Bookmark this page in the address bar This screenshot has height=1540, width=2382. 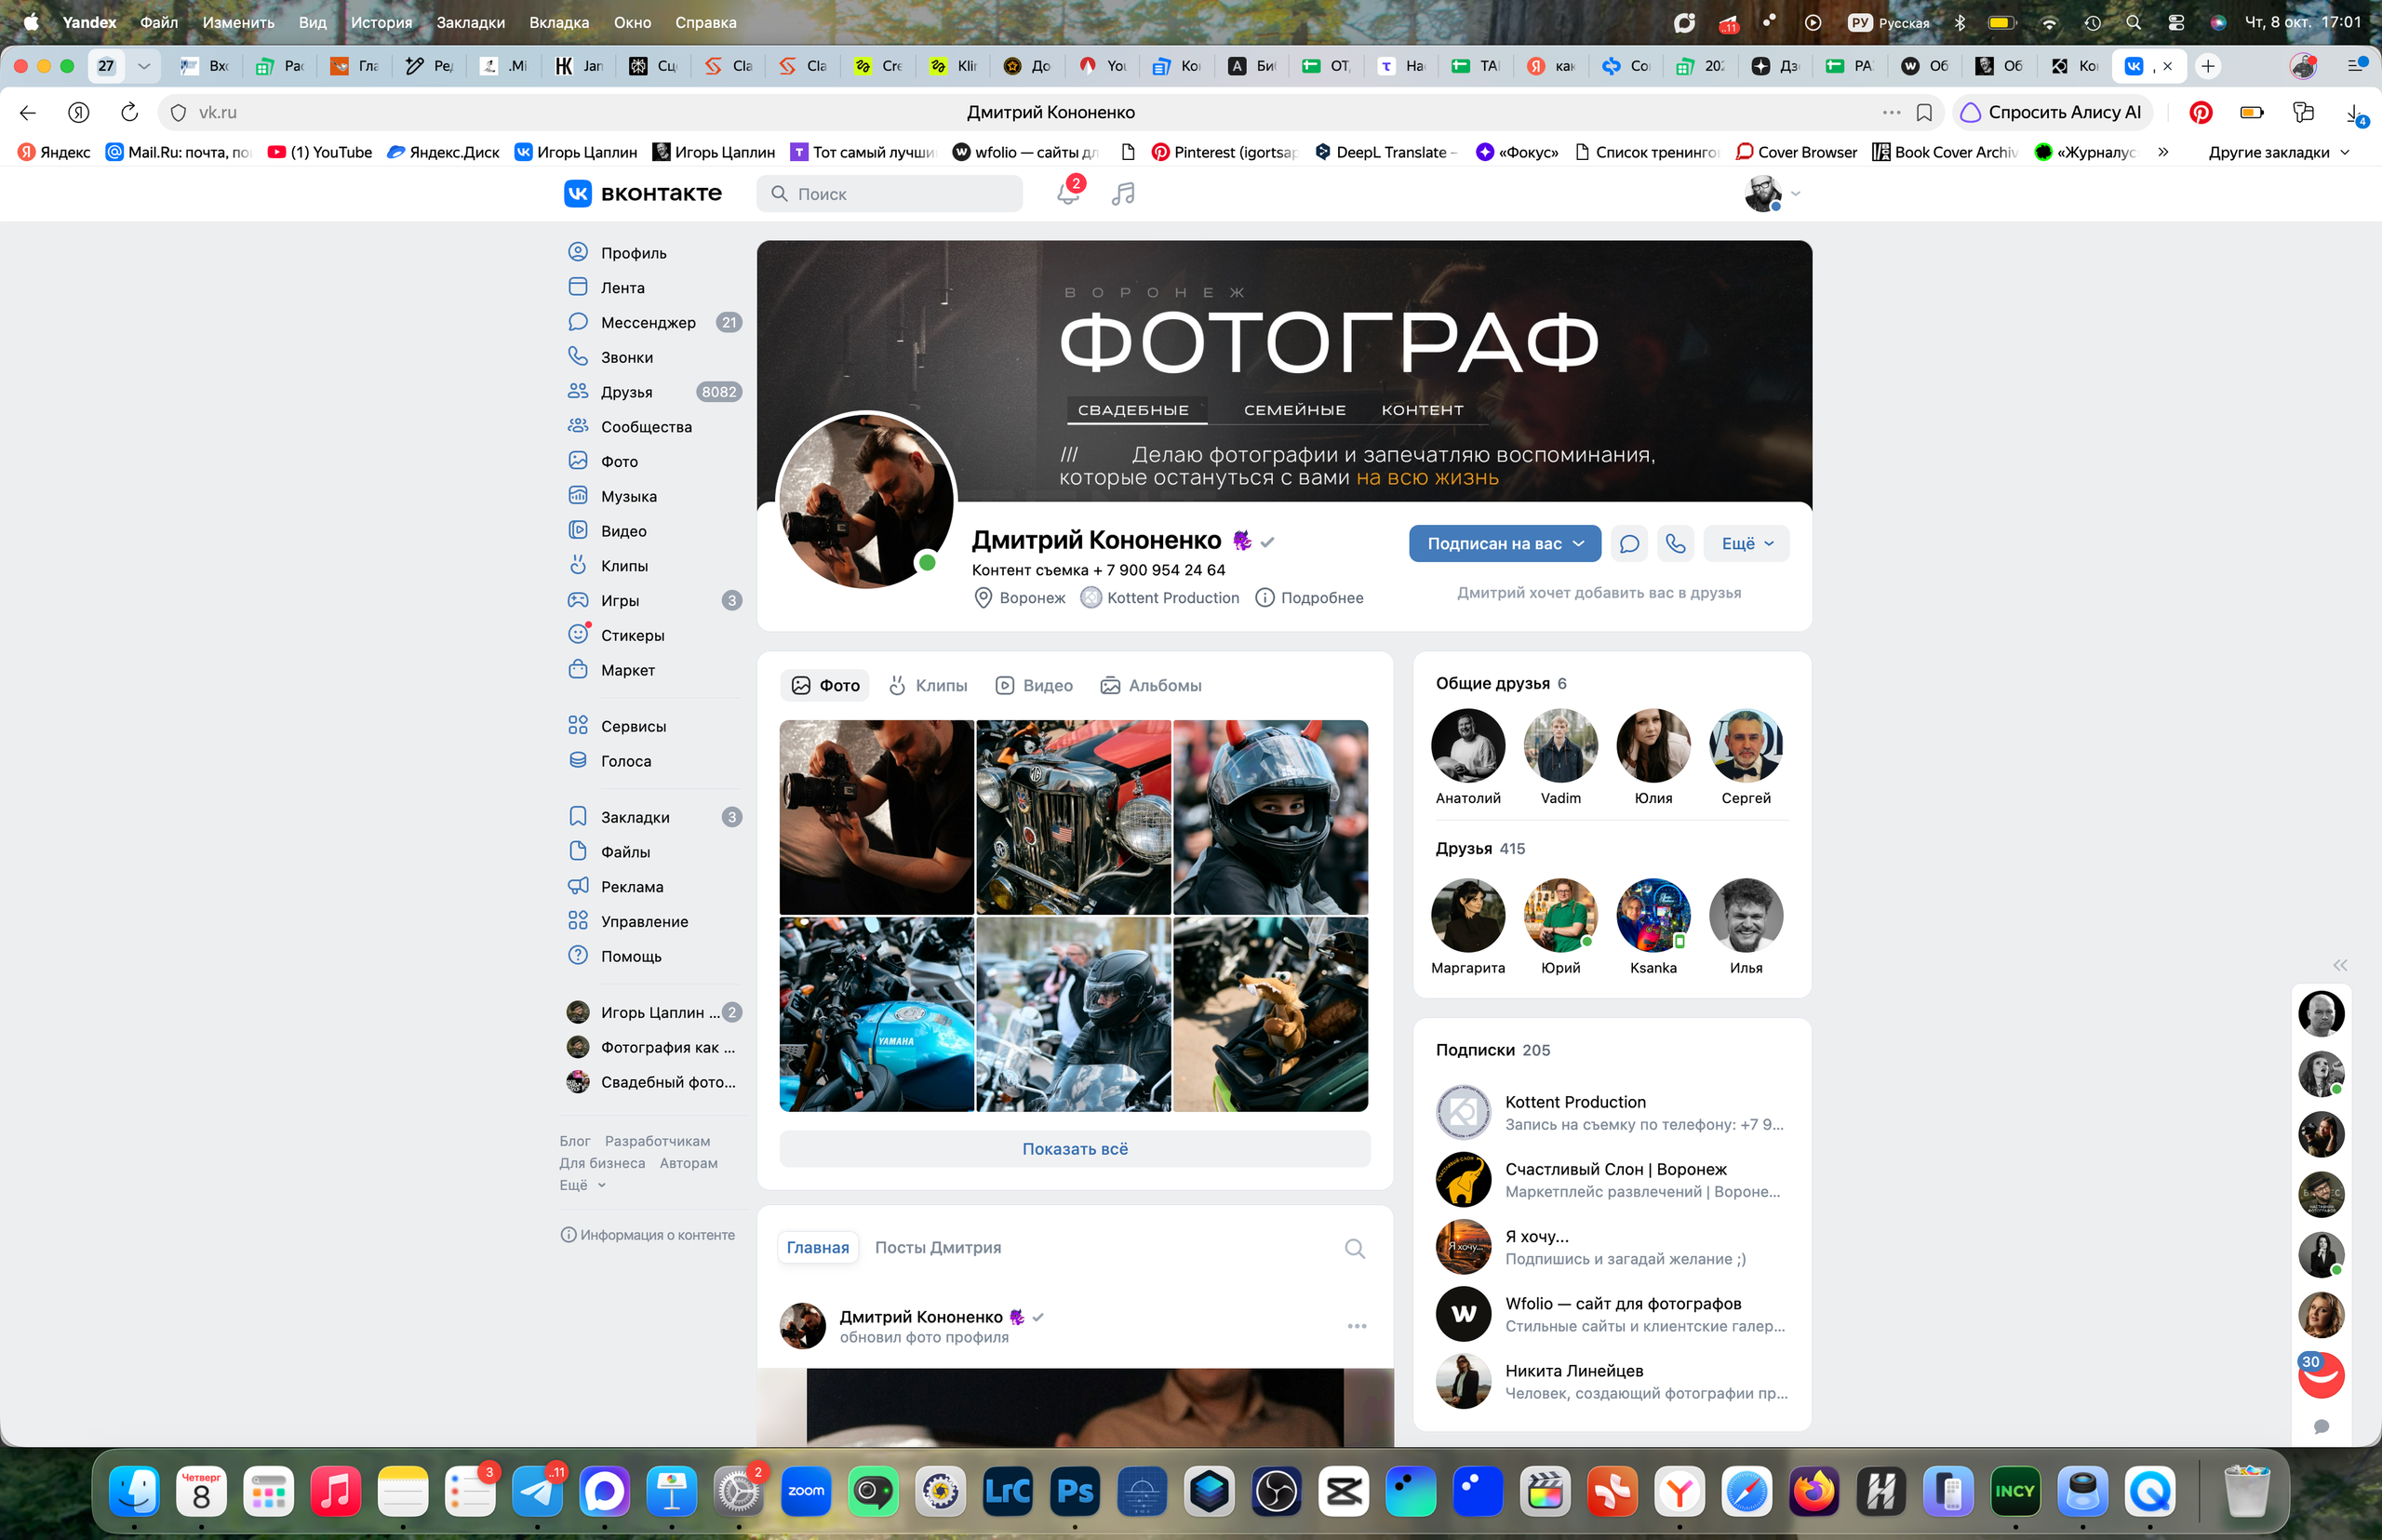(x=1924, y=112)
